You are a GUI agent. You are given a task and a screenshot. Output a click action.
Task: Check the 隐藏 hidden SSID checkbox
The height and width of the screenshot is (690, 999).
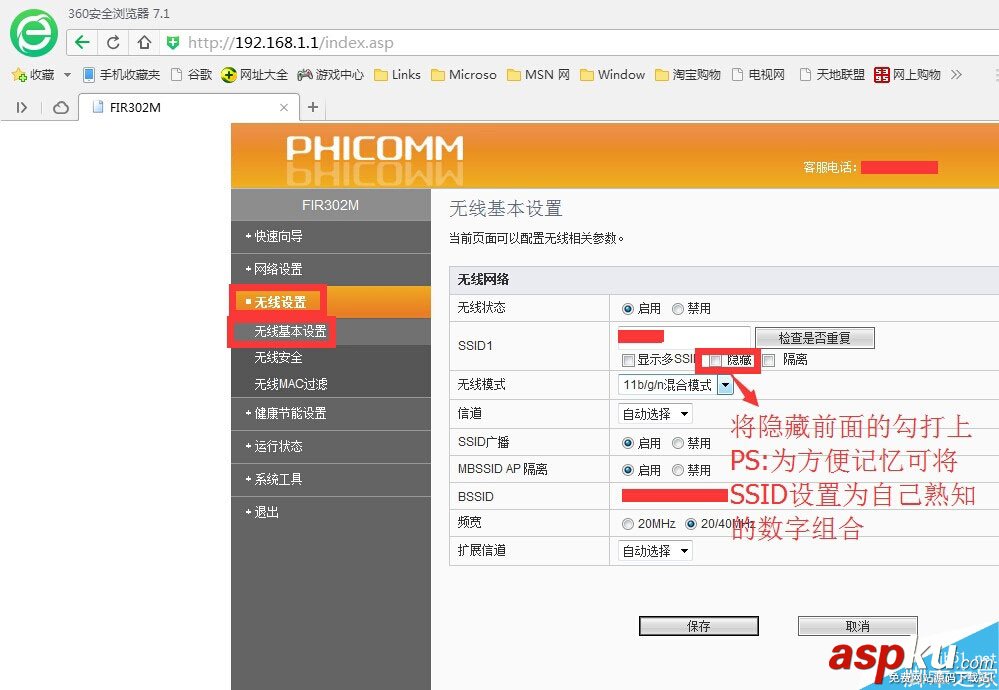point(715,360)
